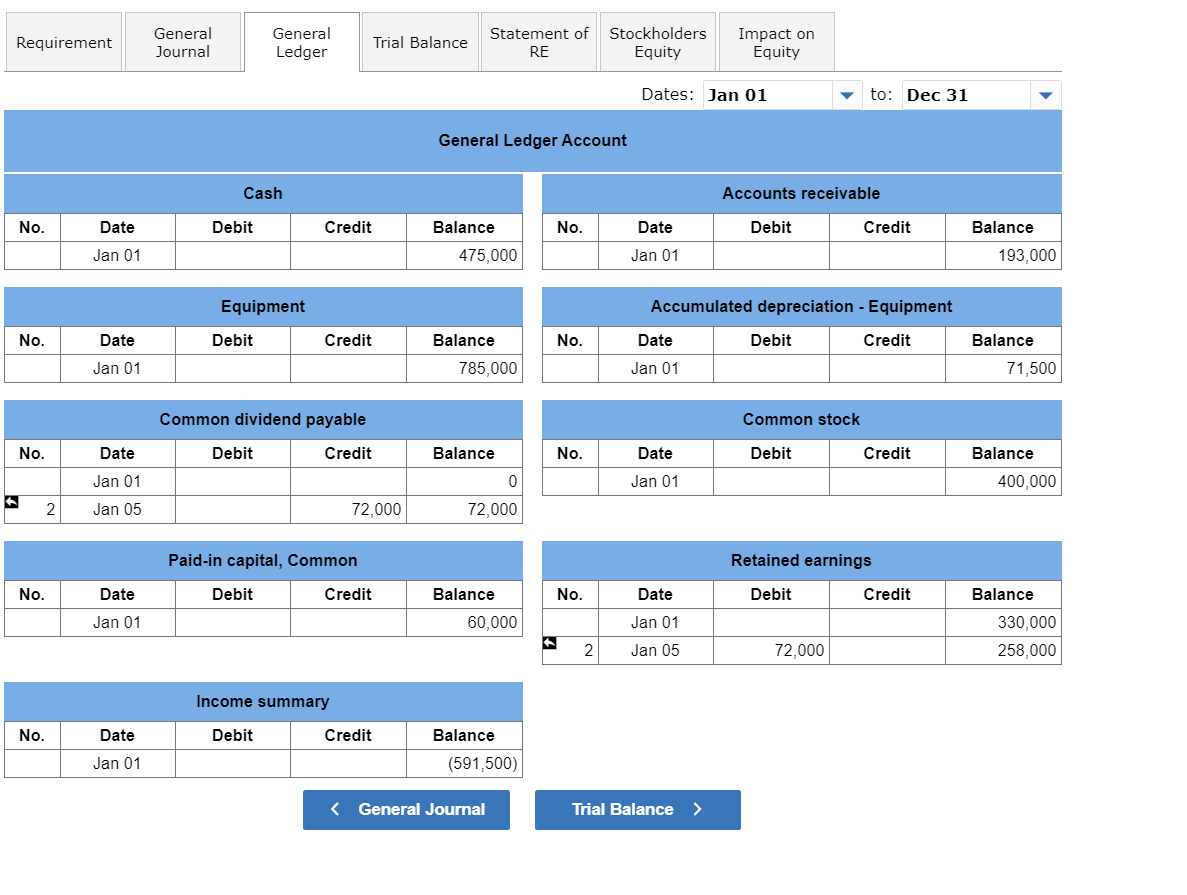This screenshot has height=895, width=1187.
Task: Click the journal reference arrow in Retained earnings
Action: click(x=548, y=641)
